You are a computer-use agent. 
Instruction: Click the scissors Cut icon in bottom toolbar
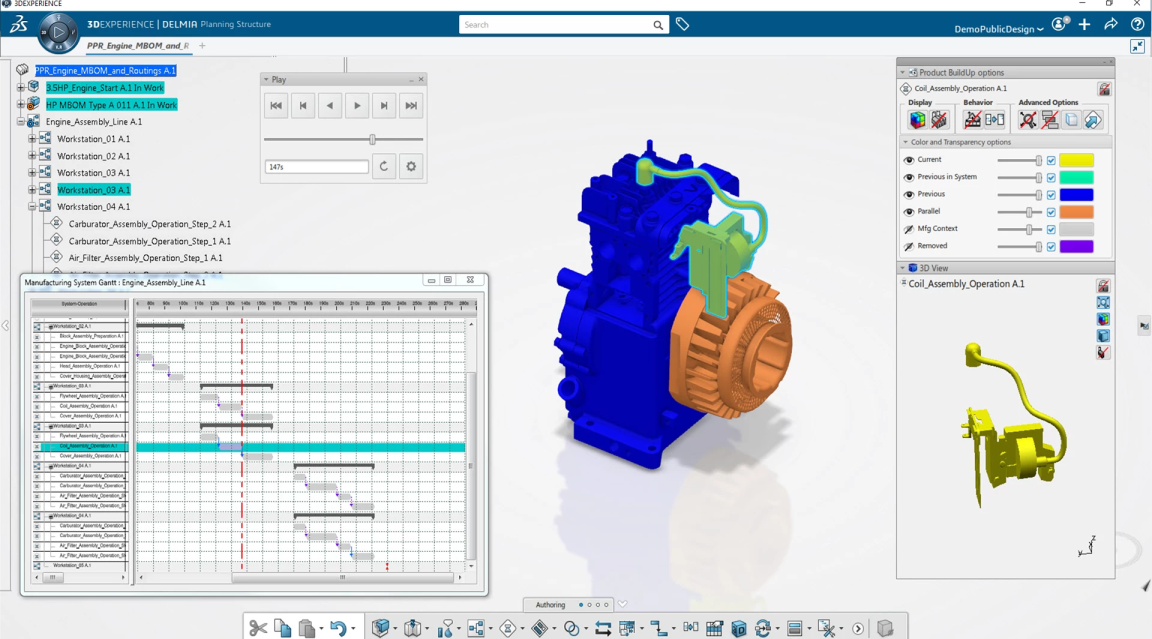coord(258,628)
